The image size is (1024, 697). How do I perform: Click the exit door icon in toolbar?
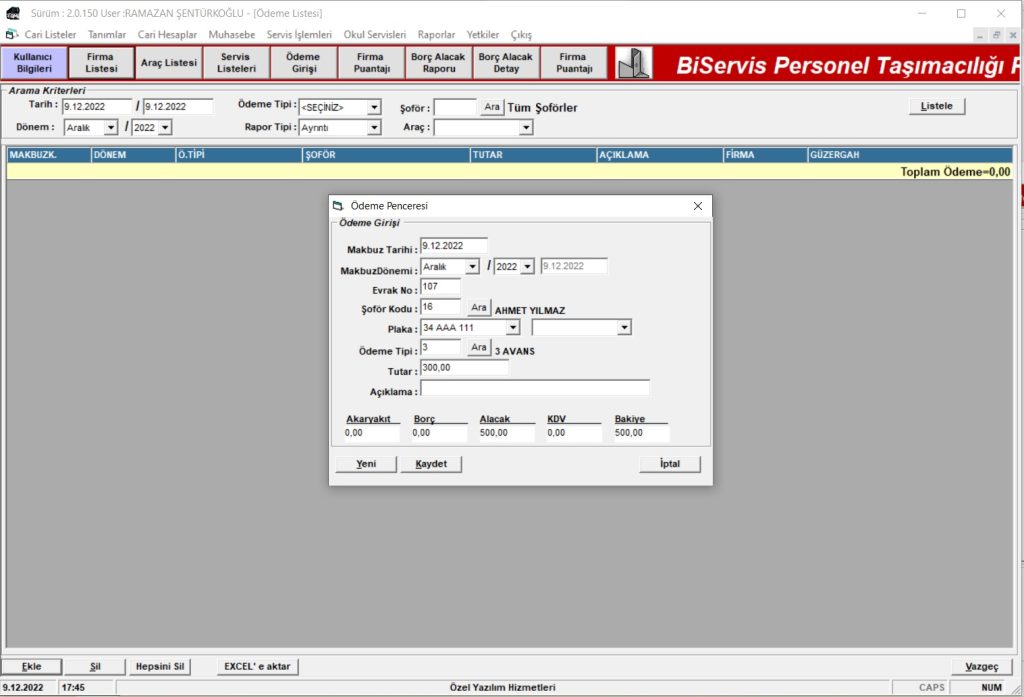[634, 63]
